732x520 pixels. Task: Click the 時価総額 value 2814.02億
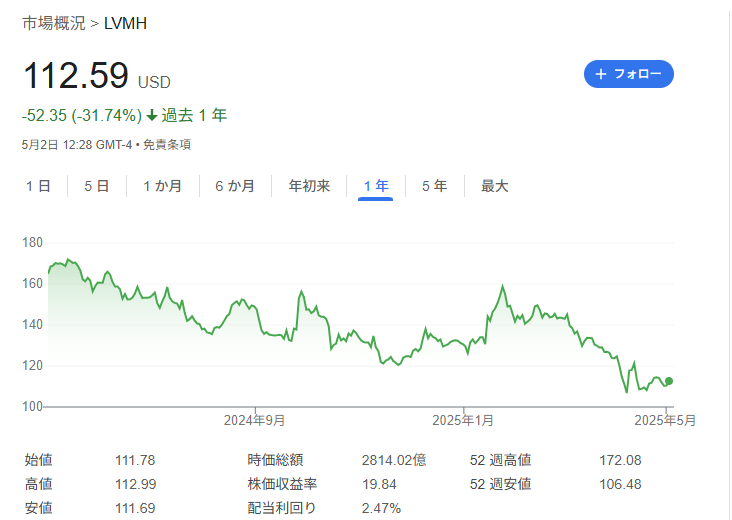pyautogui.click(x=394, y=460)
